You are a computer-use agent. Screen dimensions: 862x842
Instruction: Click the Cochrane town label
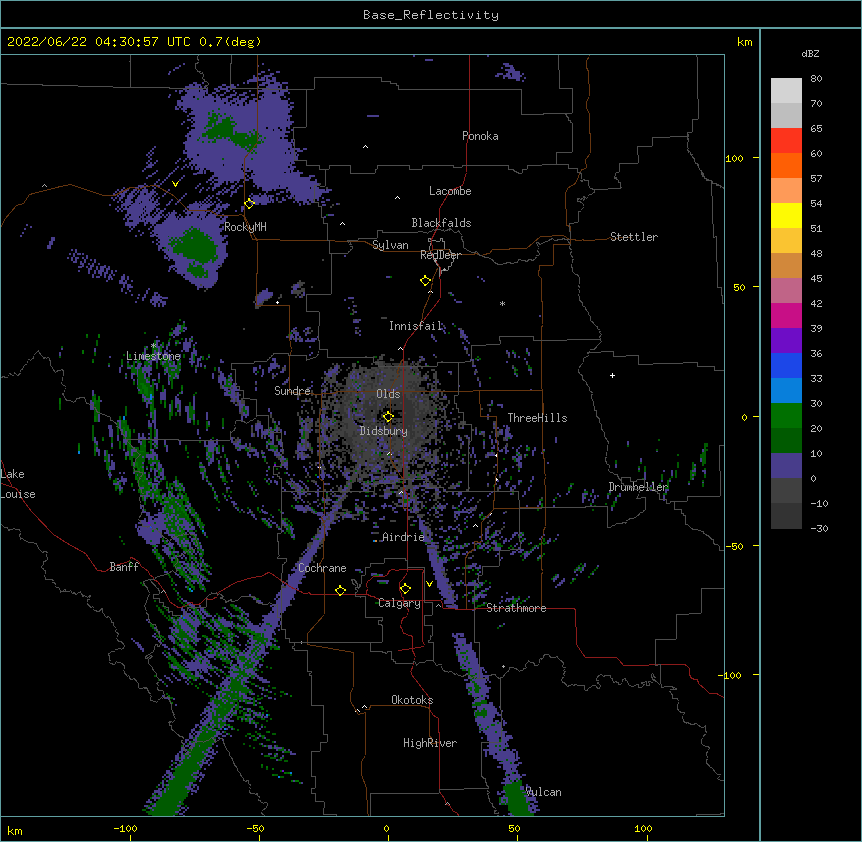[322, 568]
